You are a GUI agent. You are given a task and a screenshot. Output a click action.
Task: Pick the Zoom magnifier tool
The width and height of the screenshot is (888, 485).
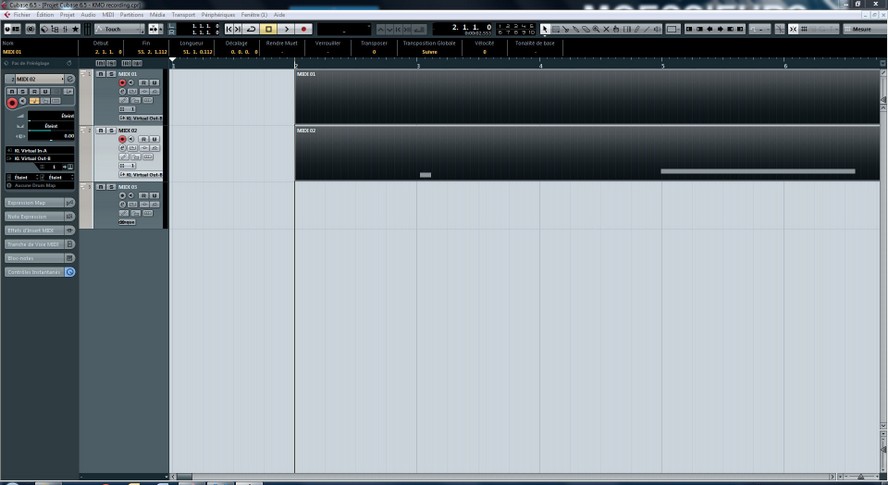[596, 29]
